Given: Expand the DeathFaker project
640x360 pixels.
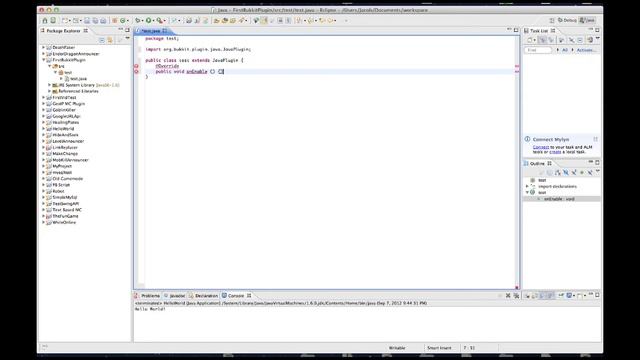Looking at the screenshot, I should tap(44, 47).
